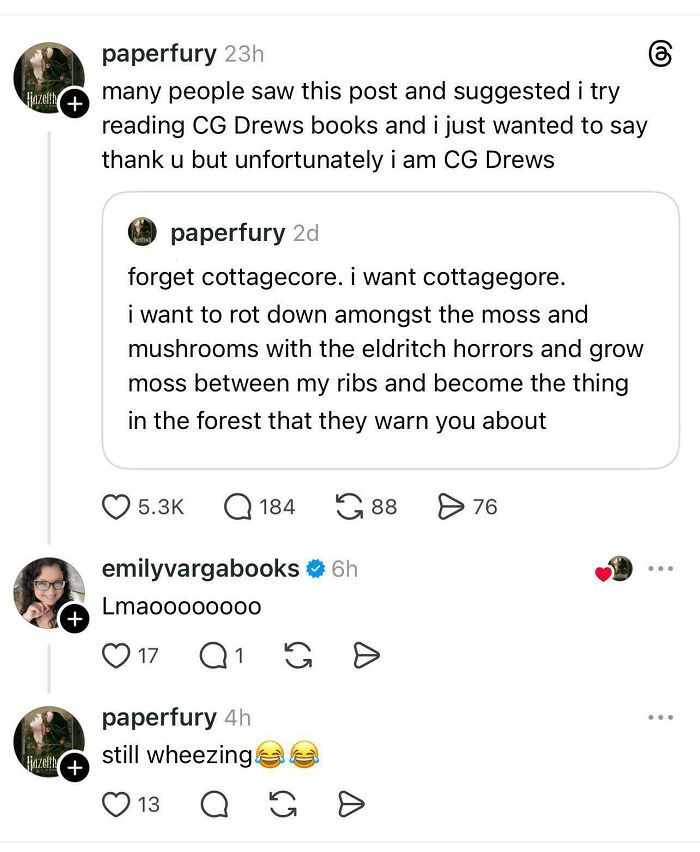Share the original post via the send icon
Screen dimensions: 700x852
click(x=453, y=506)
